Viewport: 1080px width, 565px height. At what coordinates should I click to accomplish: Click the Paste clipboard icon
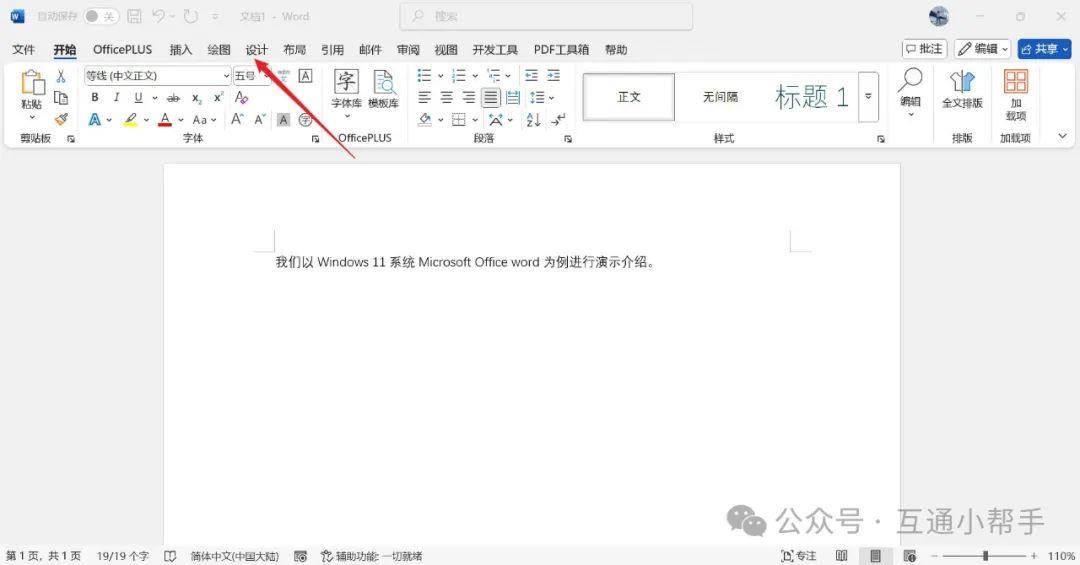click(x=32, y=83)
